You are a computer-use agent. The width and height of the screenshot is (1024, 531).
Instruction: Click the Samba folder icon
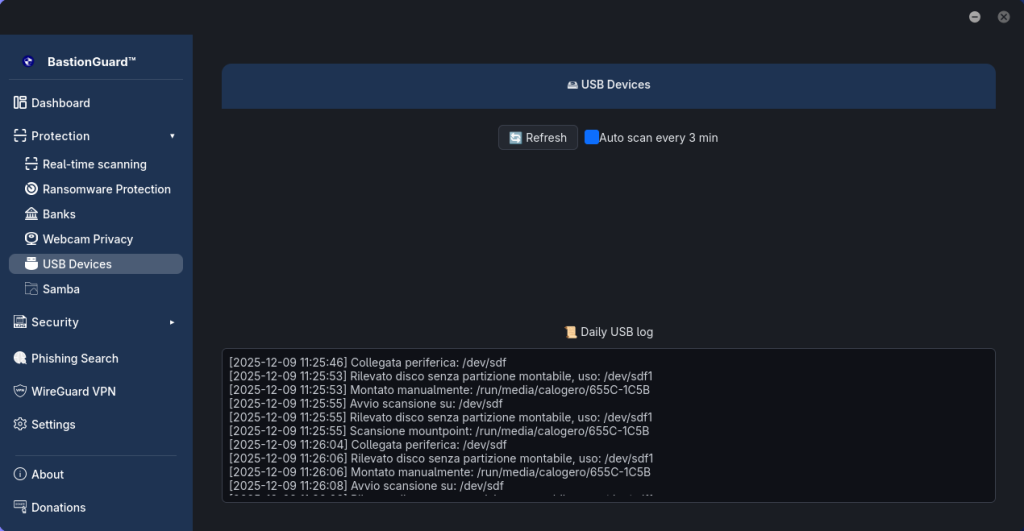(31, 289)
